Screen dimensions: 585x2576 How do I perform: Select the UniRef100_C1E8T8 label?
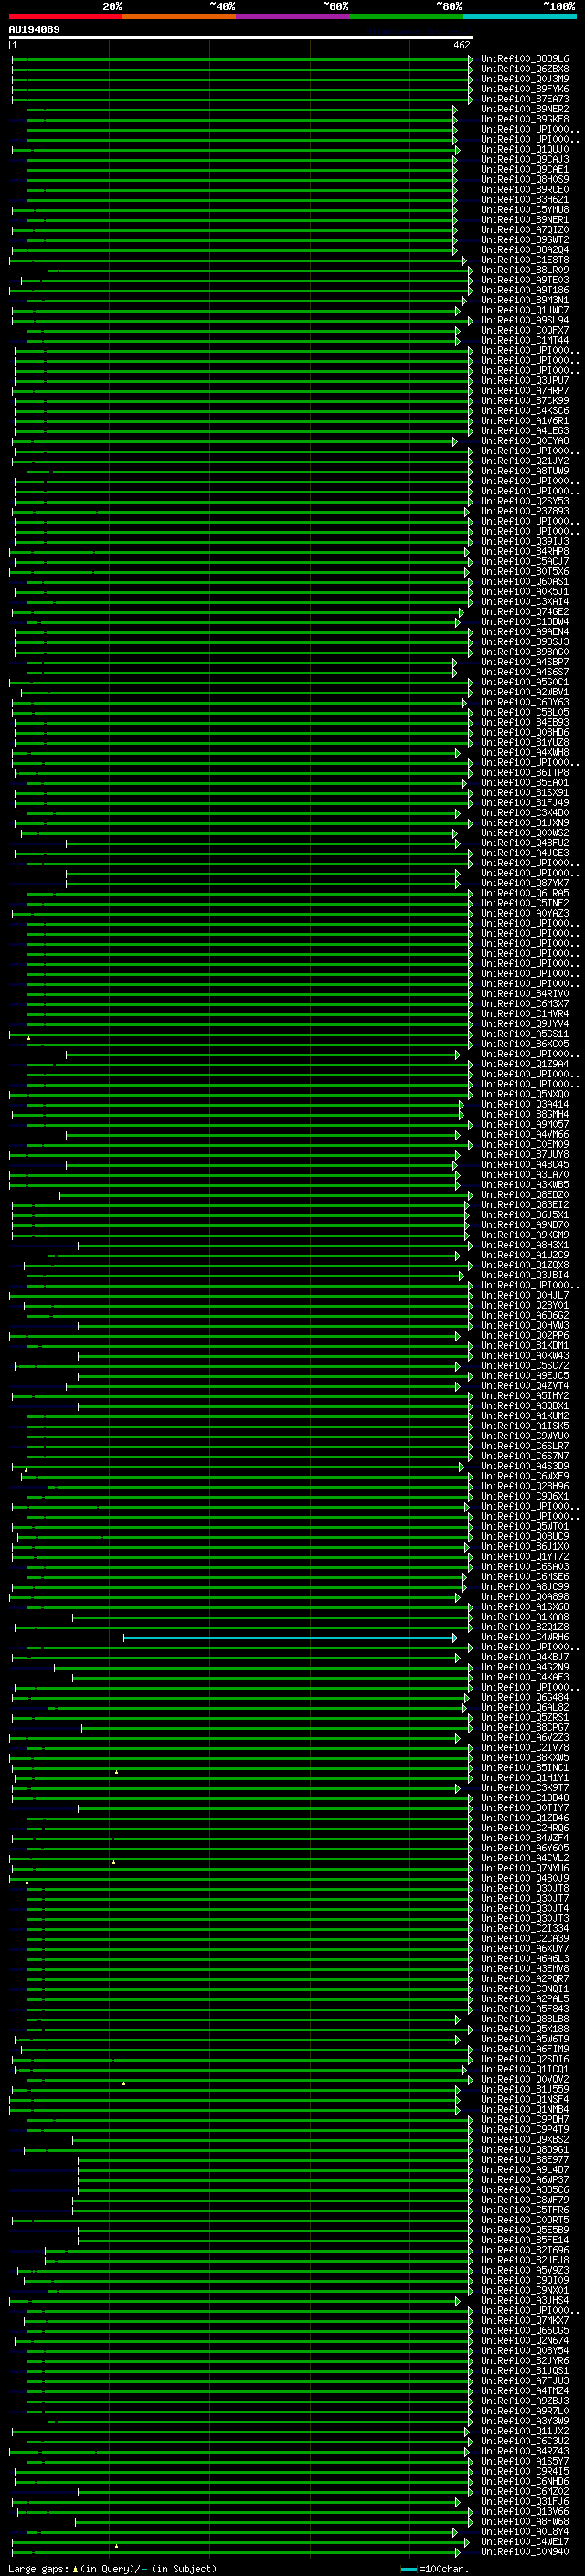(525, 260)
